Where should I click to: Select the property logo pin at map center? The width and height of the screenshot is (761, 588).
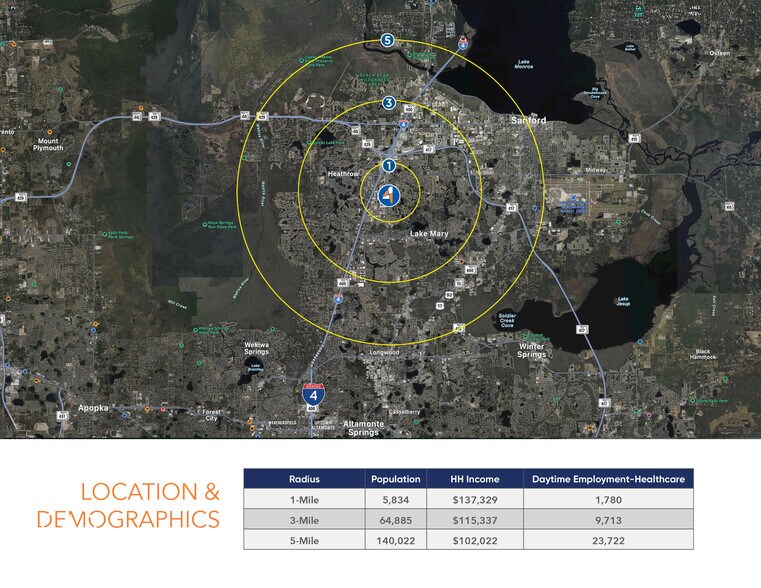click(x=389, y=196)
